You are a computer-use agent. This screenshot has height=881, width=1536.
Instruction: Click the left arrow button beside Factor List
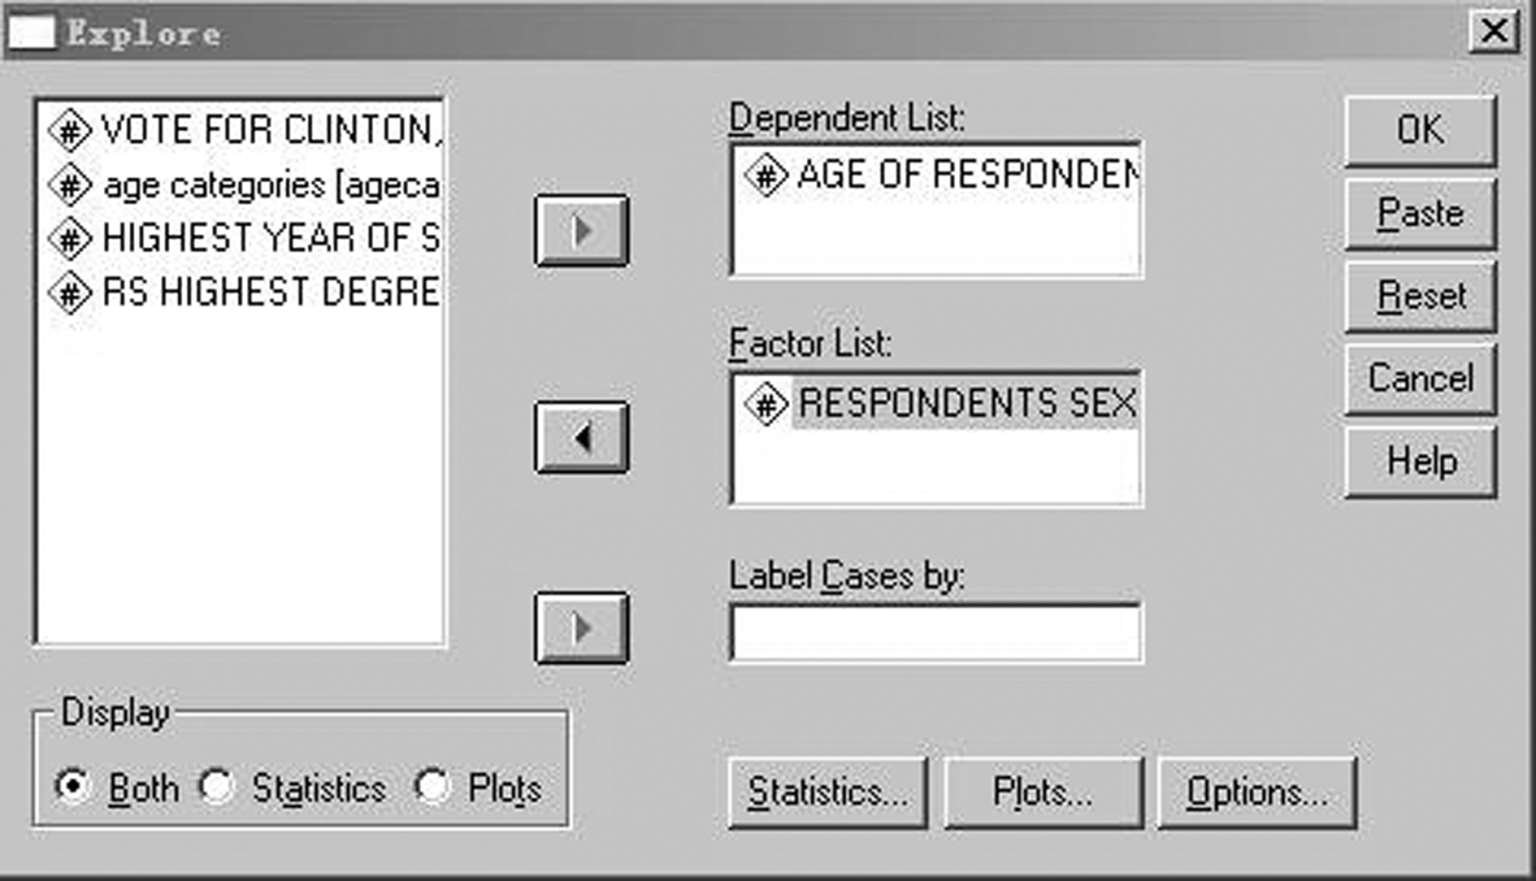(581, 437)
